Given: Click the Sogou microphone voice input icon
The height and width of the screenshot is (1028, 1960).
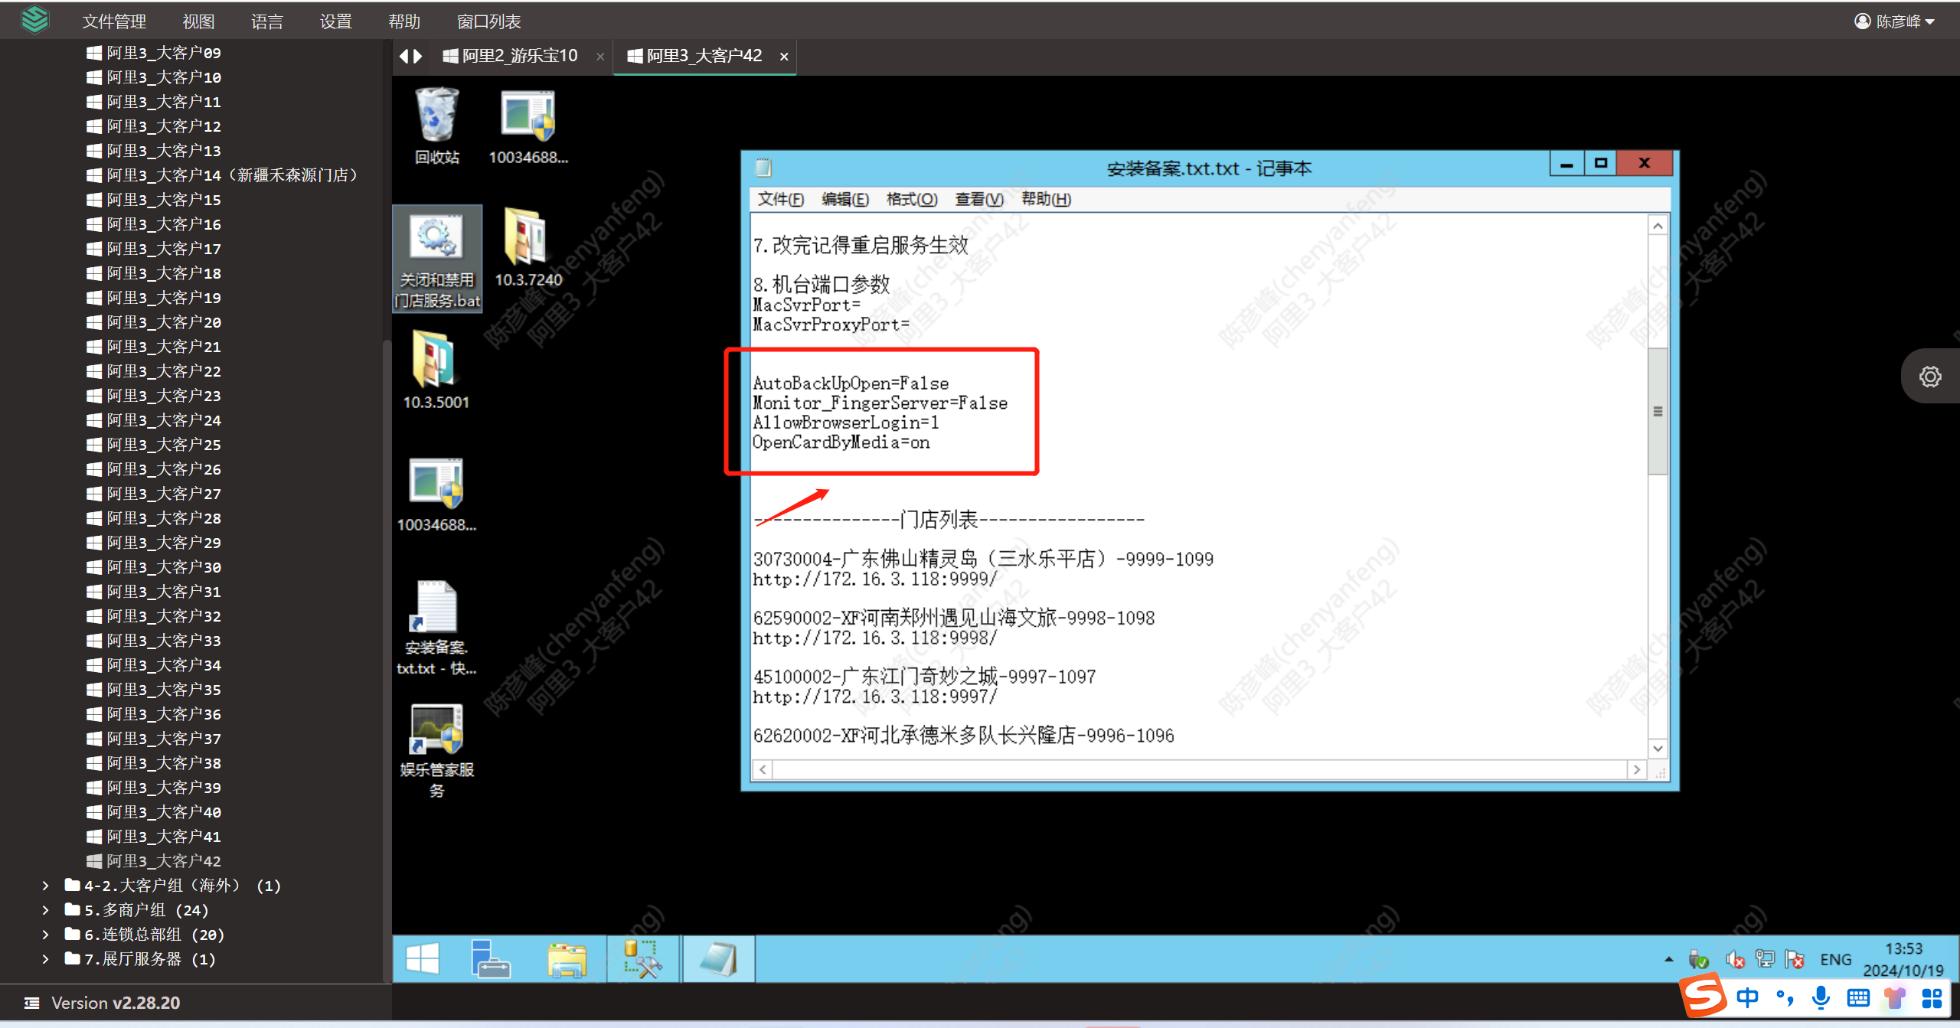Looking at the screenshot, I should point(1821,997).
